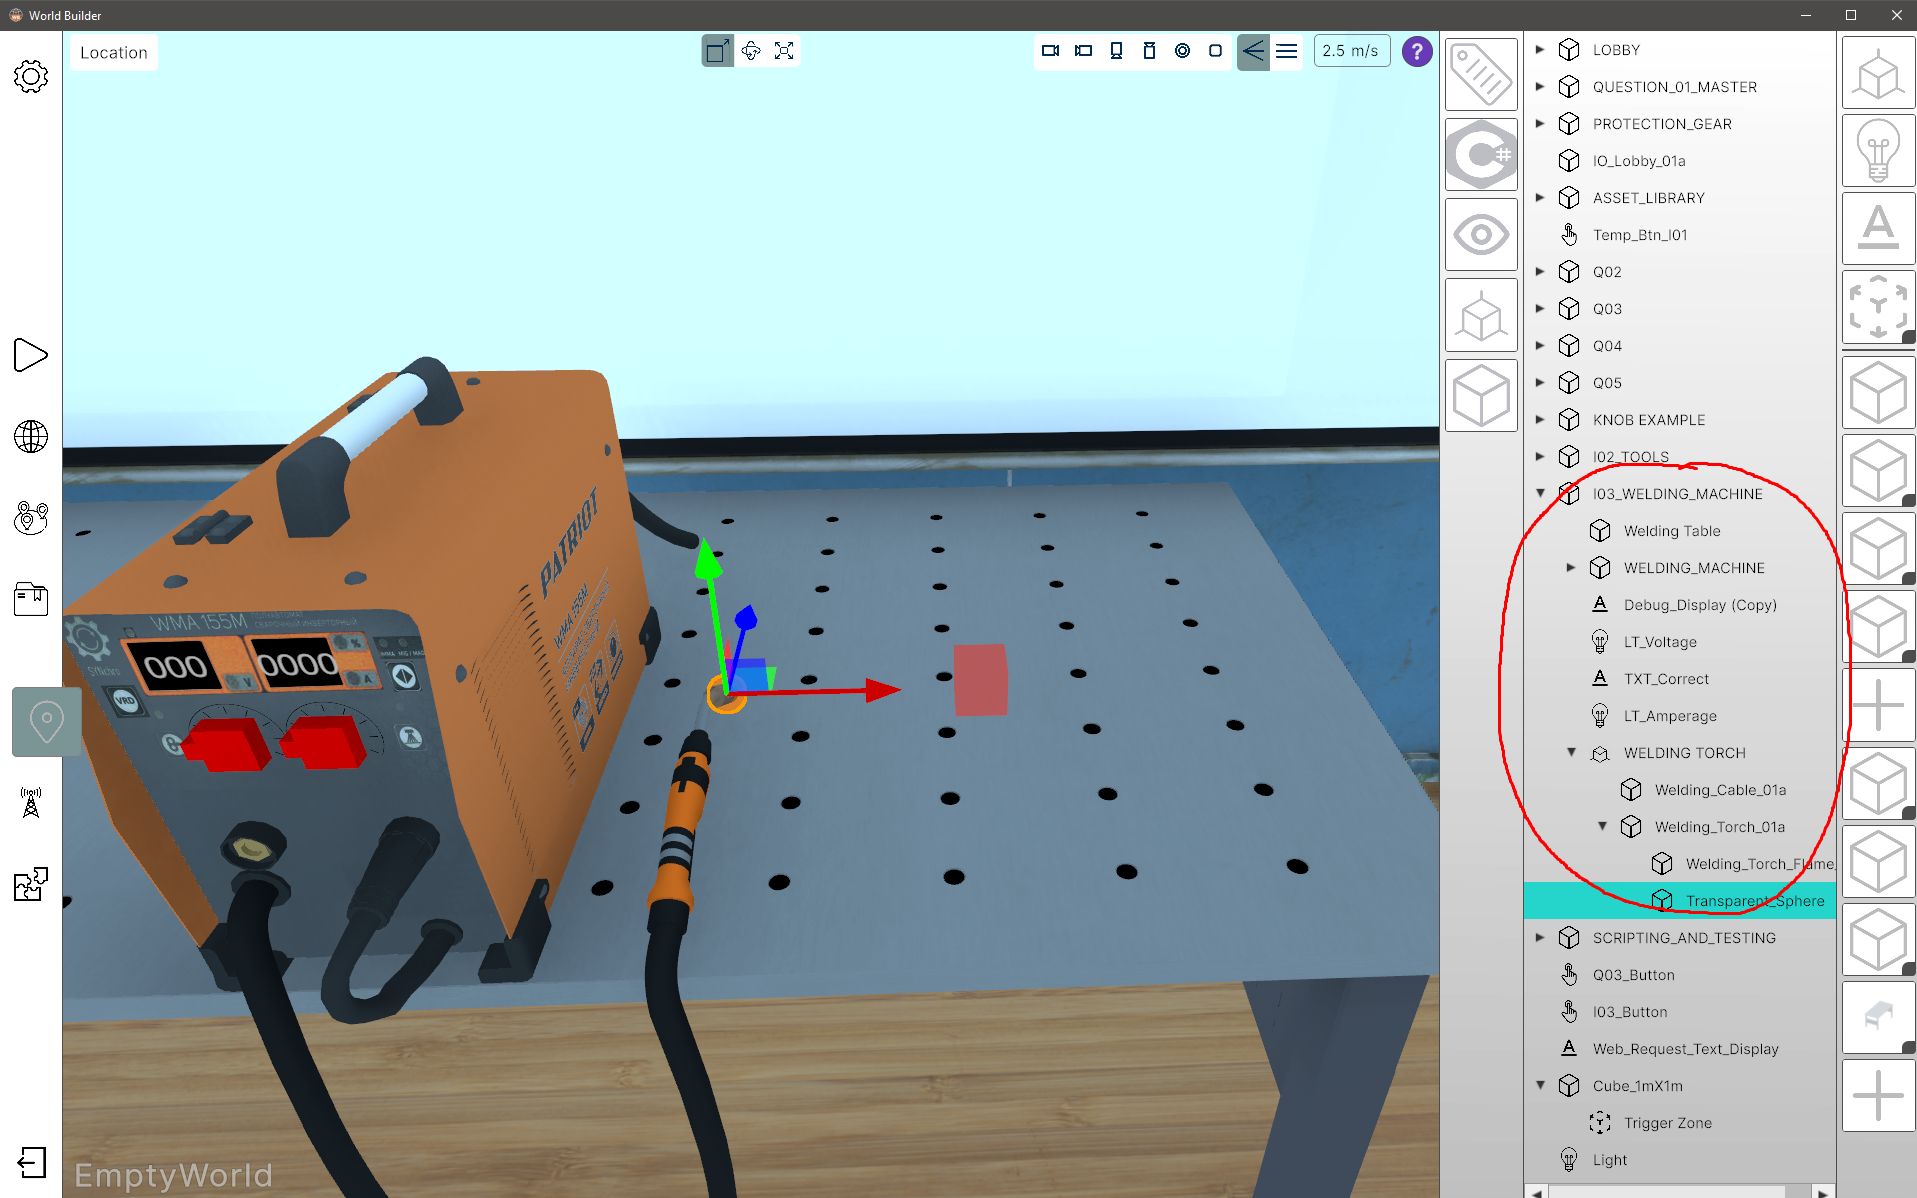Viewport: 1917px width, 1198px height.
Task: Toggle the eye visibility panel button
Action: (1480, 235)
